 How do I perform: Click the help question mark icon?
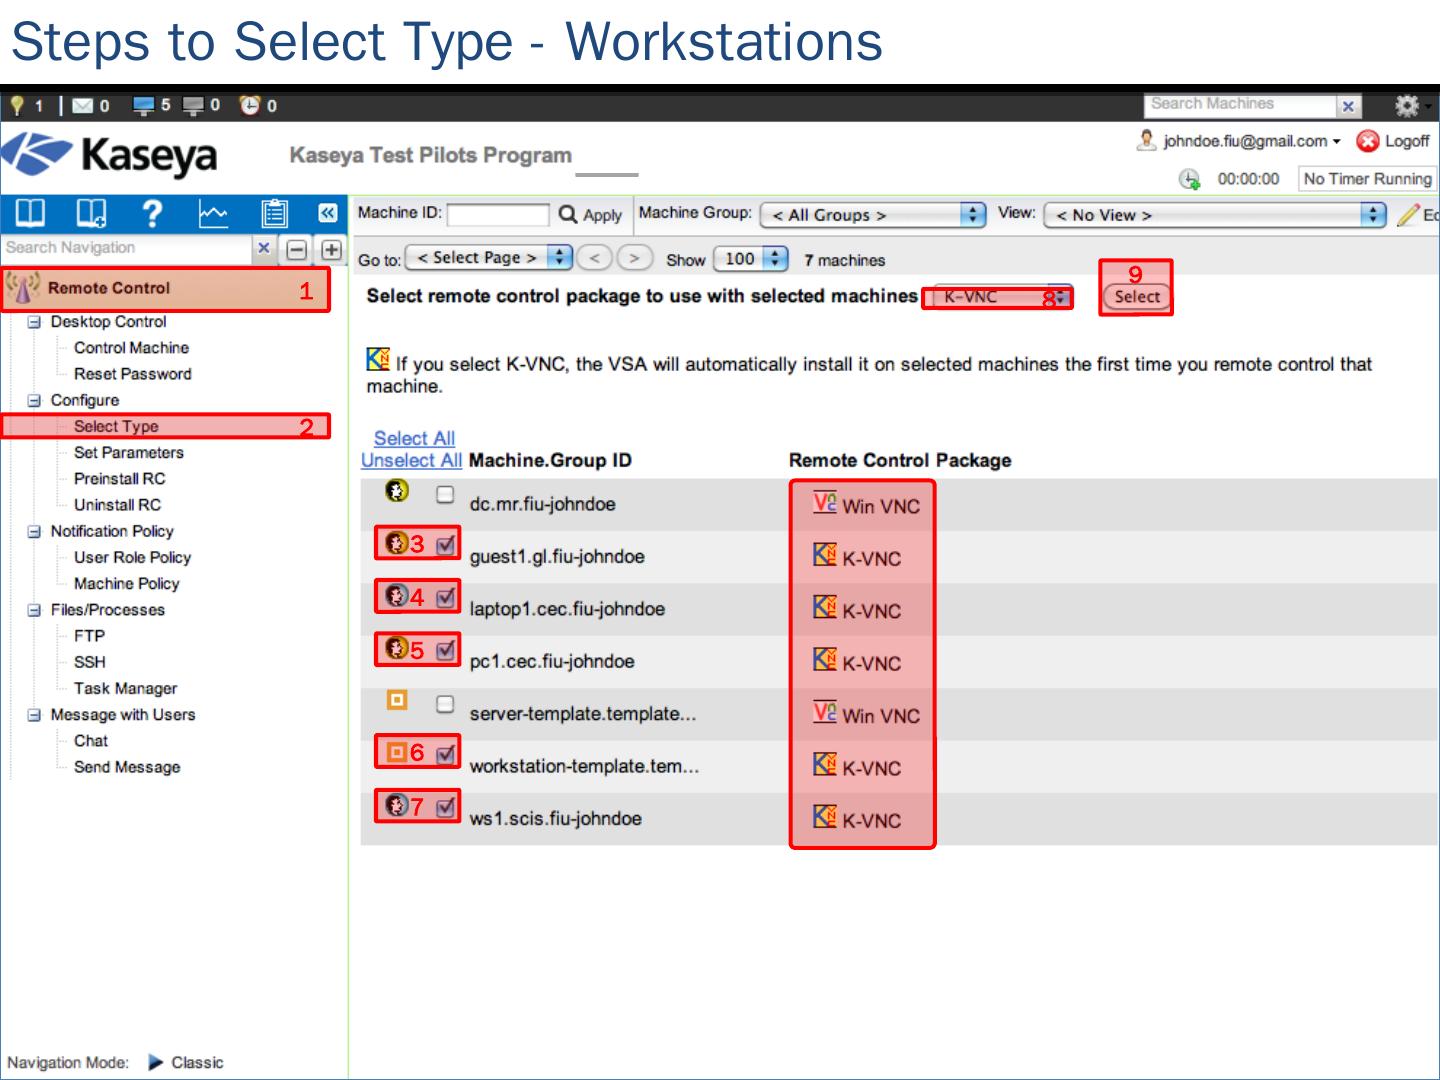pos(152,213)
